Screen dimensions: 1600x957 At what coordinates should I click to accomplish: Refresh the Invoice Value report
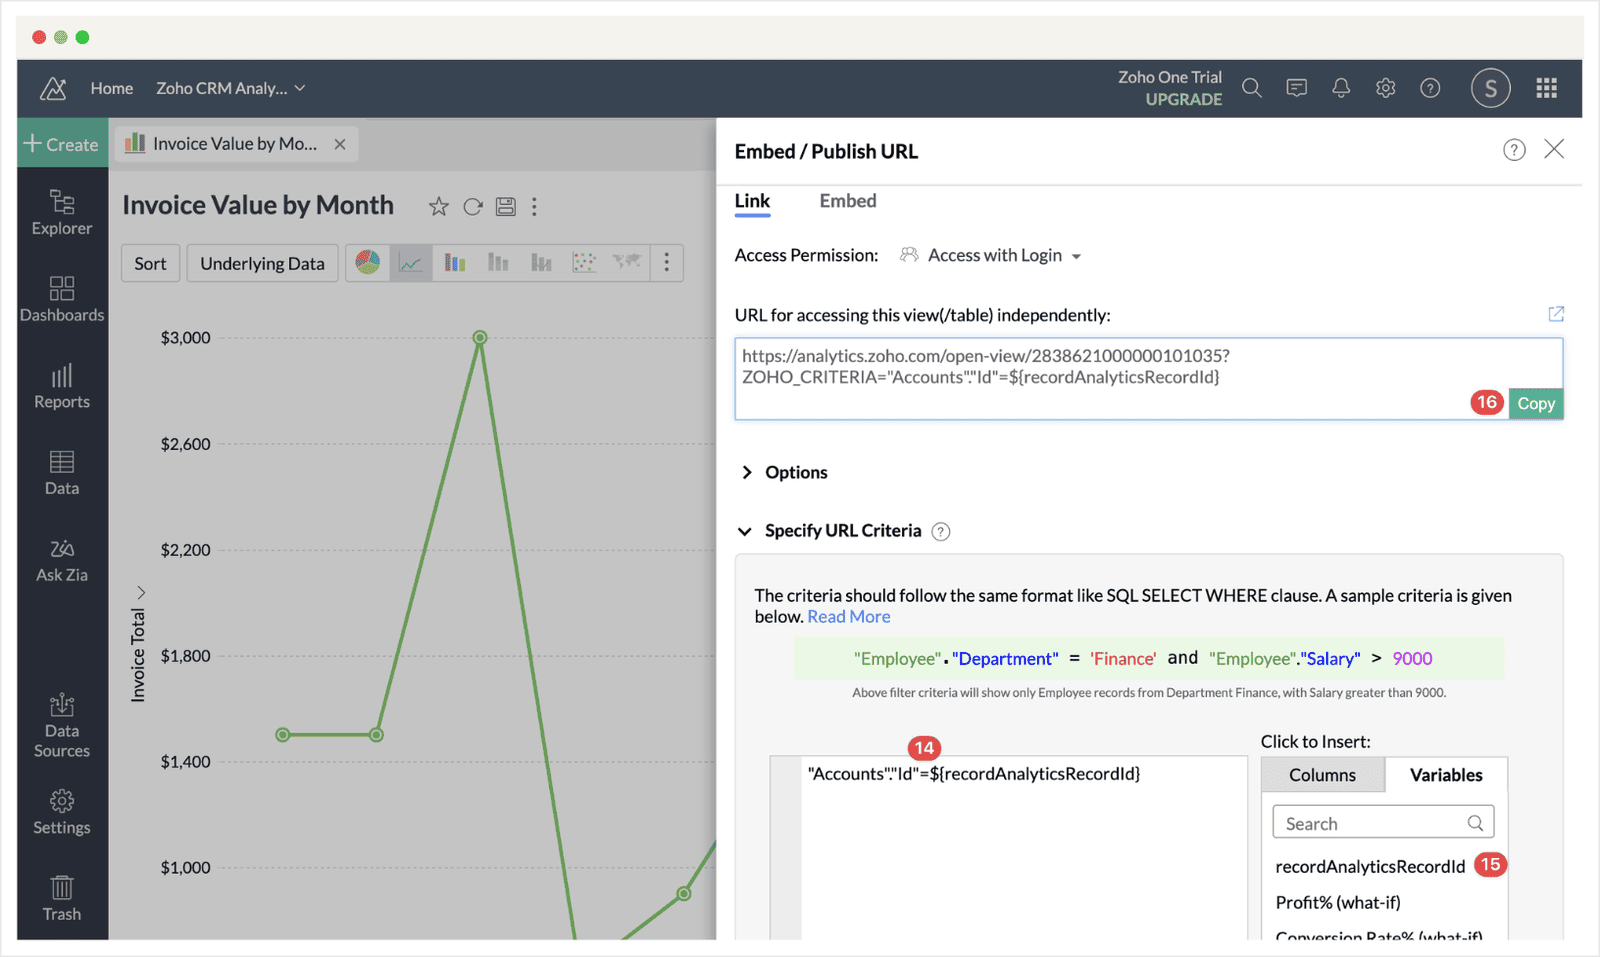tap(473, 207)
